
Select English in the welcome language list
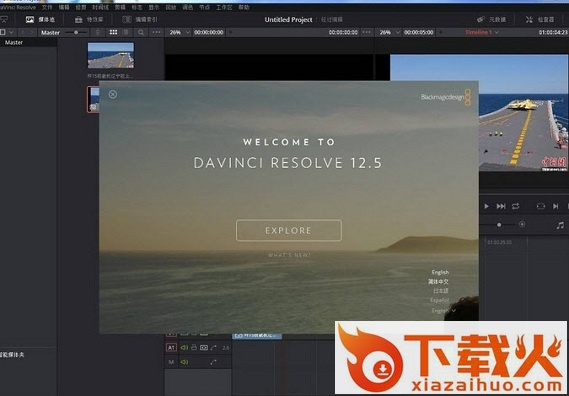coord(440,272)
